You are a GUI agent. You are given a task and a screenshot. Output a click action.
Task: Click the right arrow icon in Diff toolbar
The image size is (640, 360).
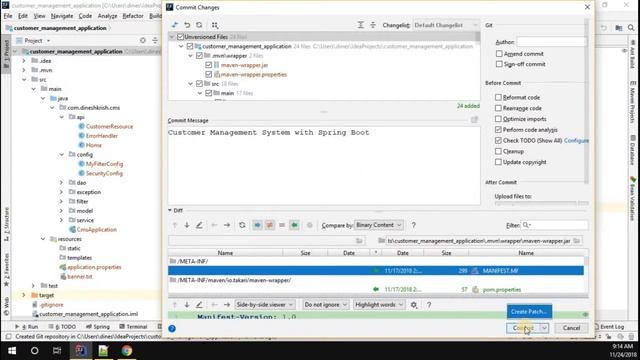coord(227,225)
